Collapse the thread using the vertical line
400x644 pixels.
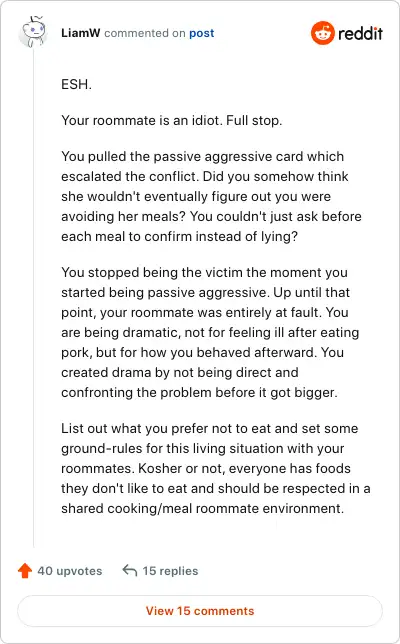coord(33,298)
